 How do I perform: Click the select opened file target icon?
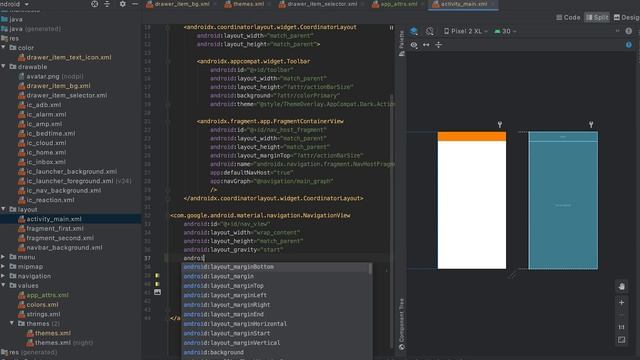click(x=95, y=4)
